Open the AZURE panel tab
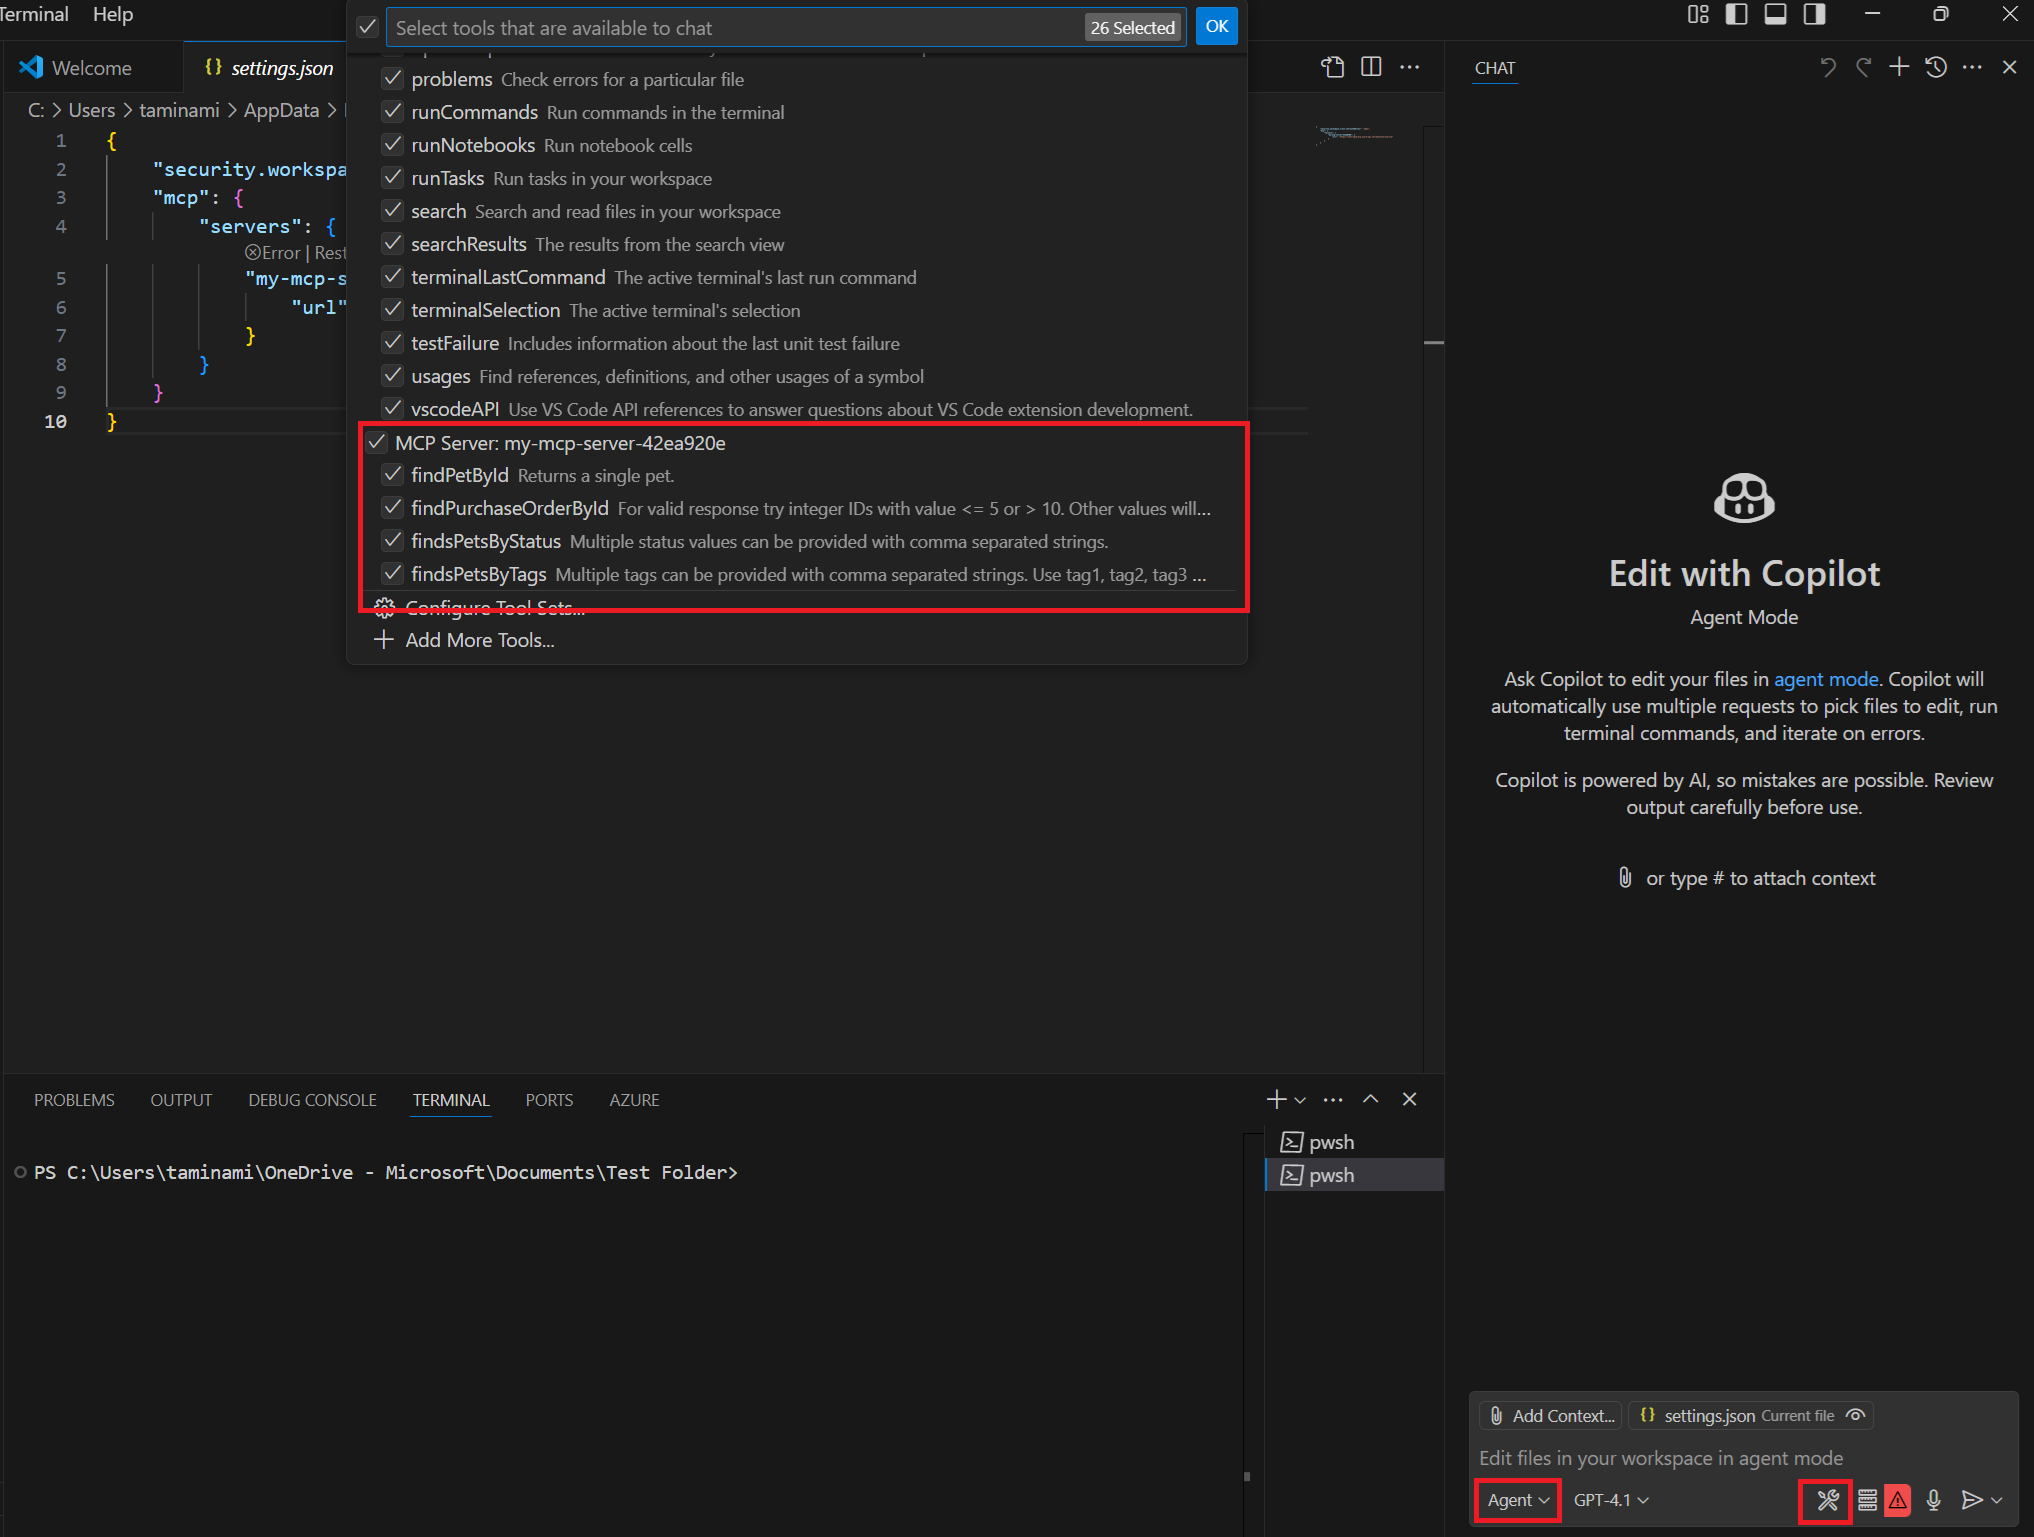The width and height of the screenshot is (2034, 1537). [634, 1099]
